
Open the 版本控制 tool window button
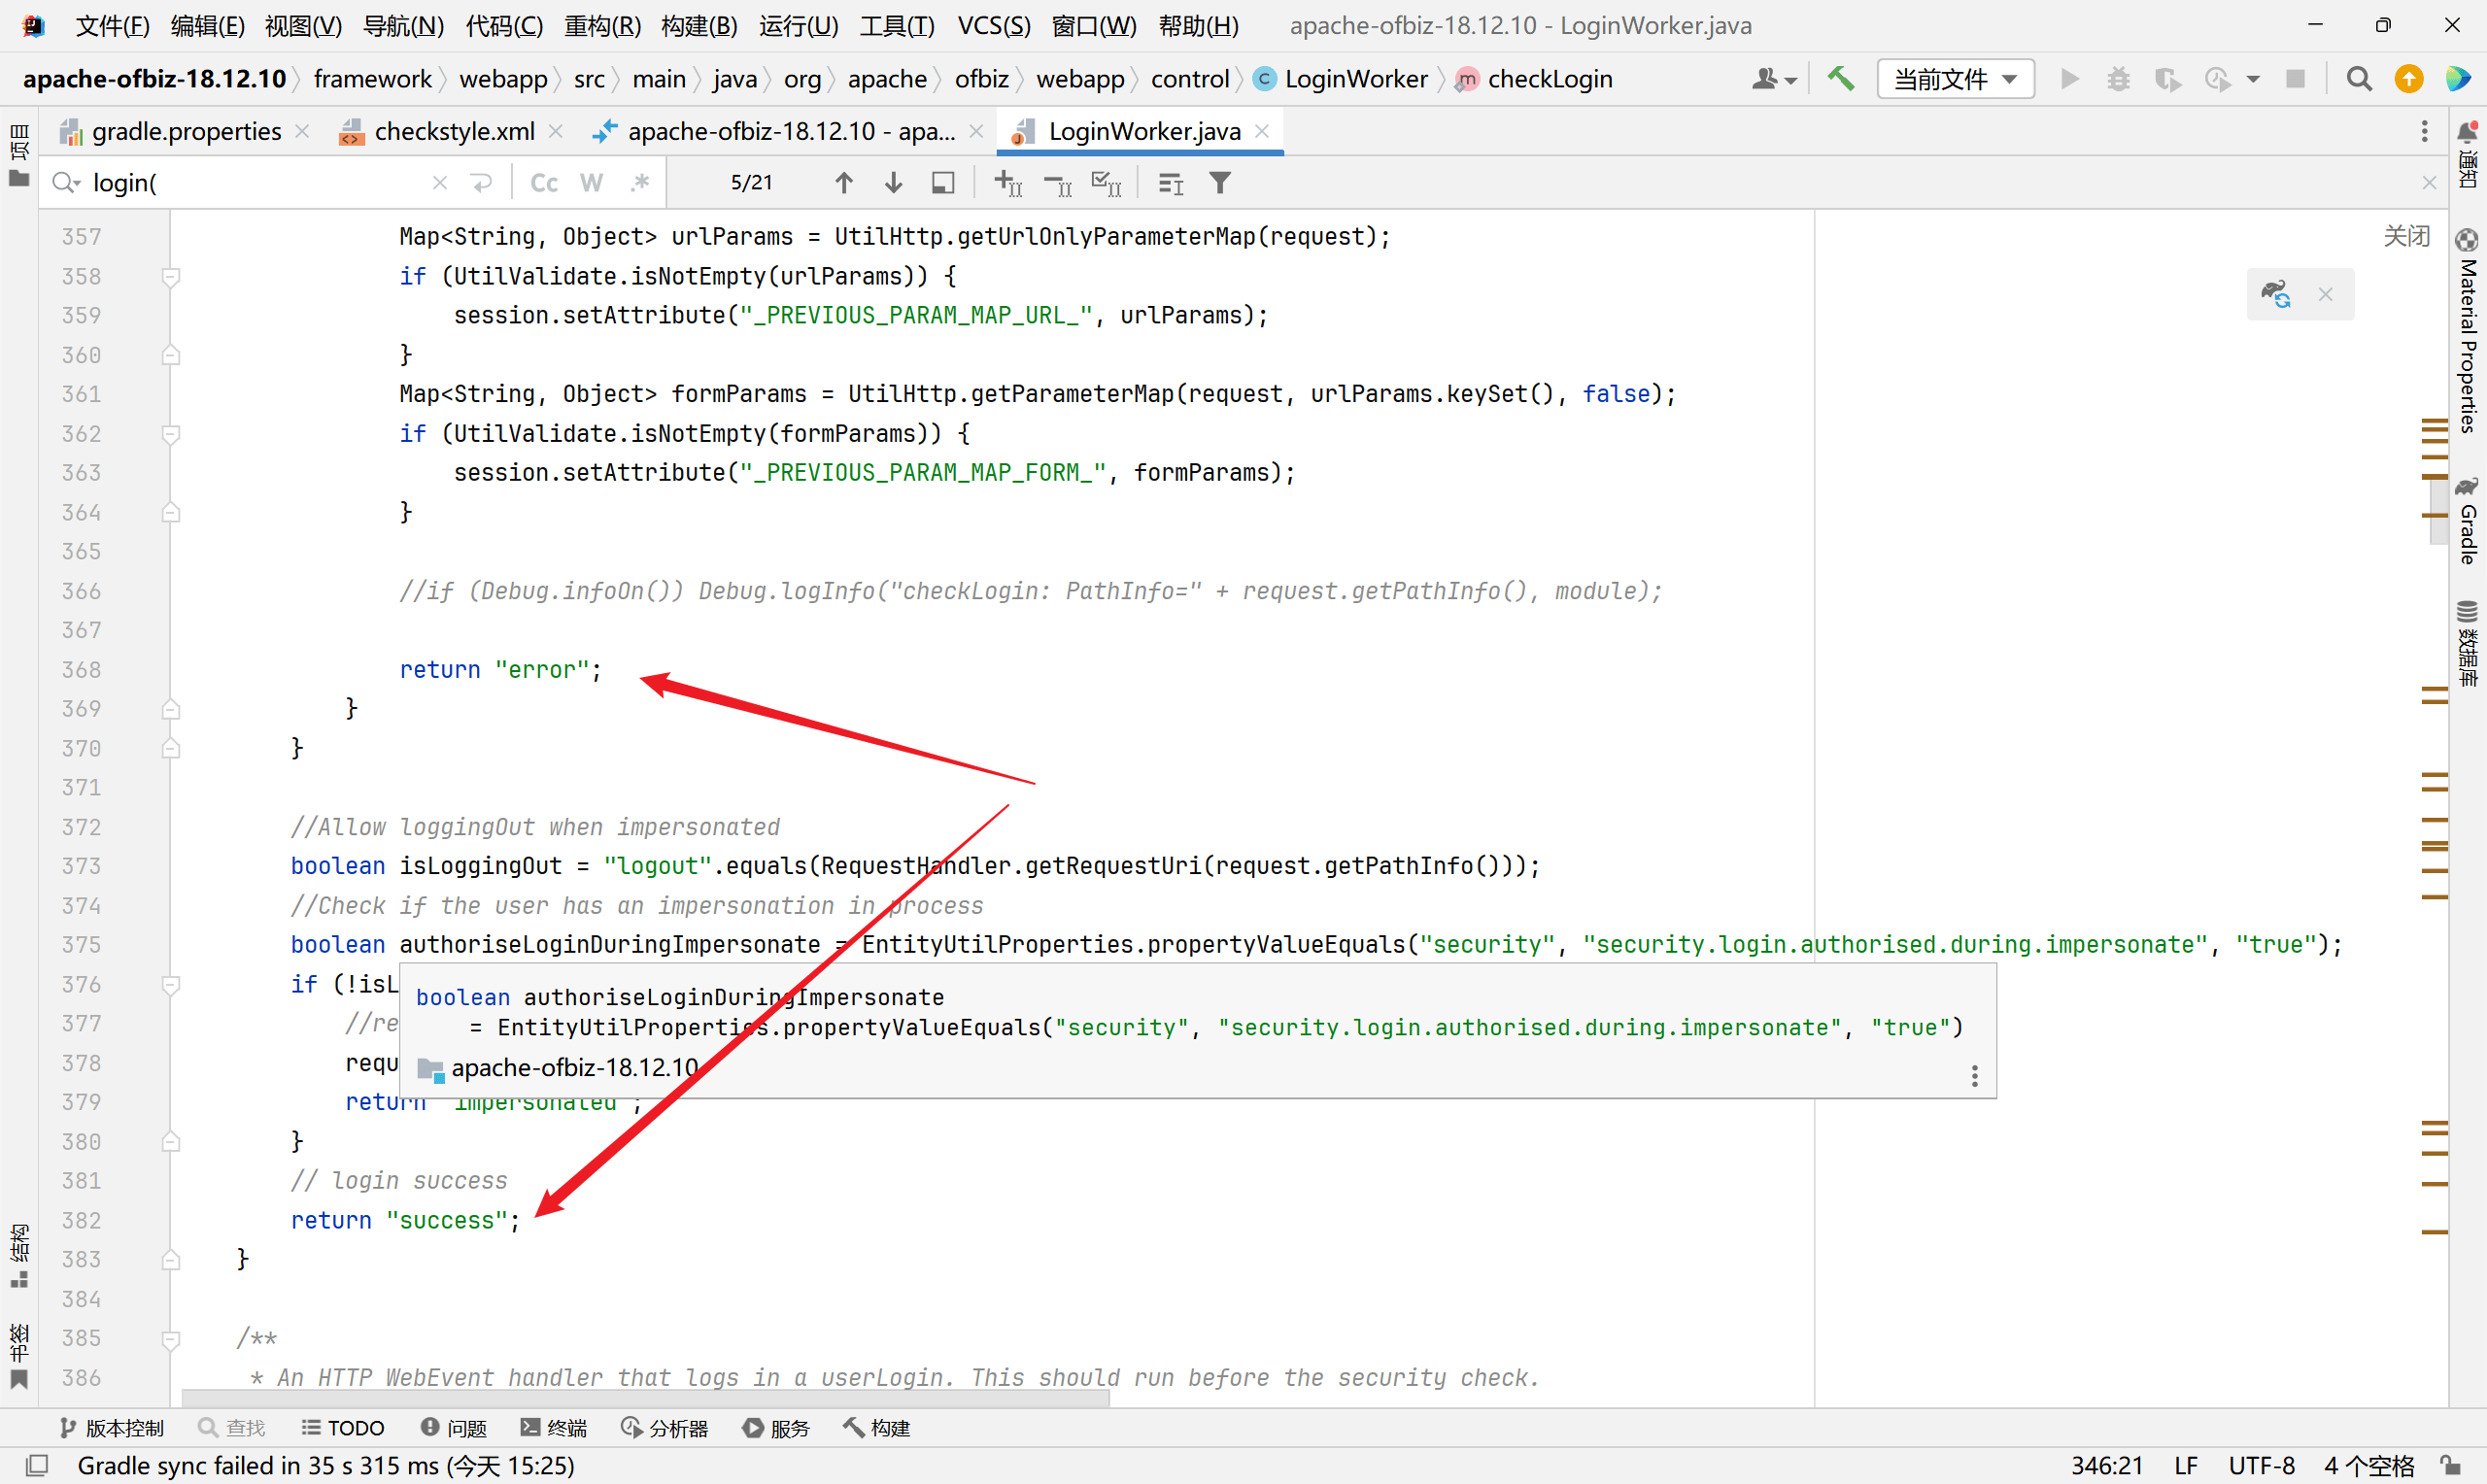pyautogui.click(x=111, y=1428)
